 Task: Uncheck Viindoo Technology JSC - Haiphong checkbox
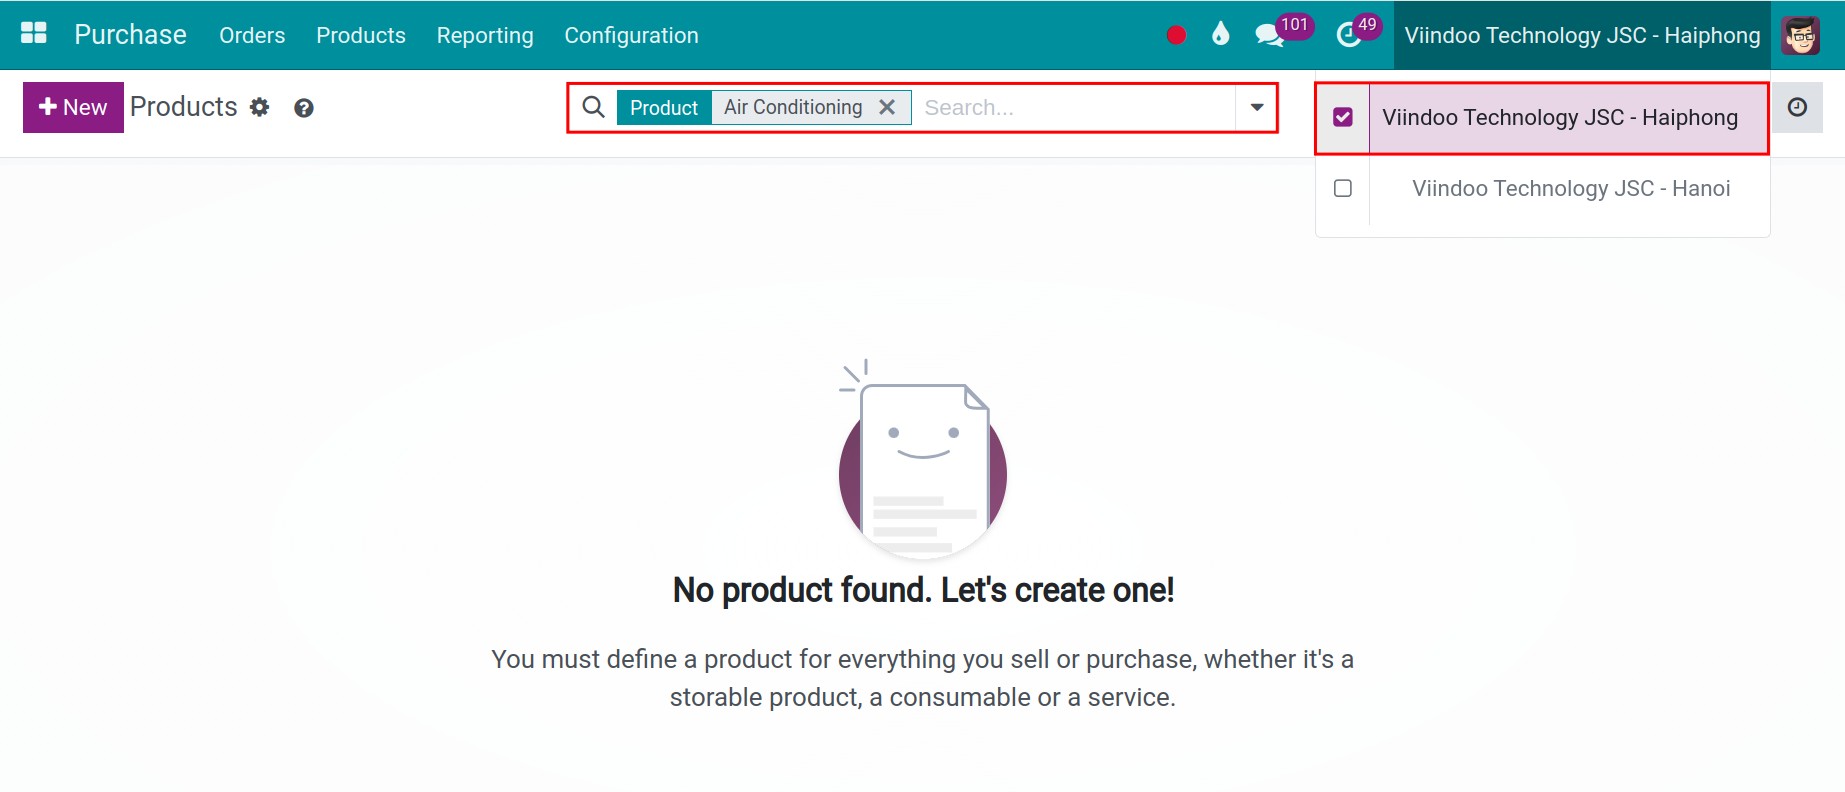[x=1343, y=117]
